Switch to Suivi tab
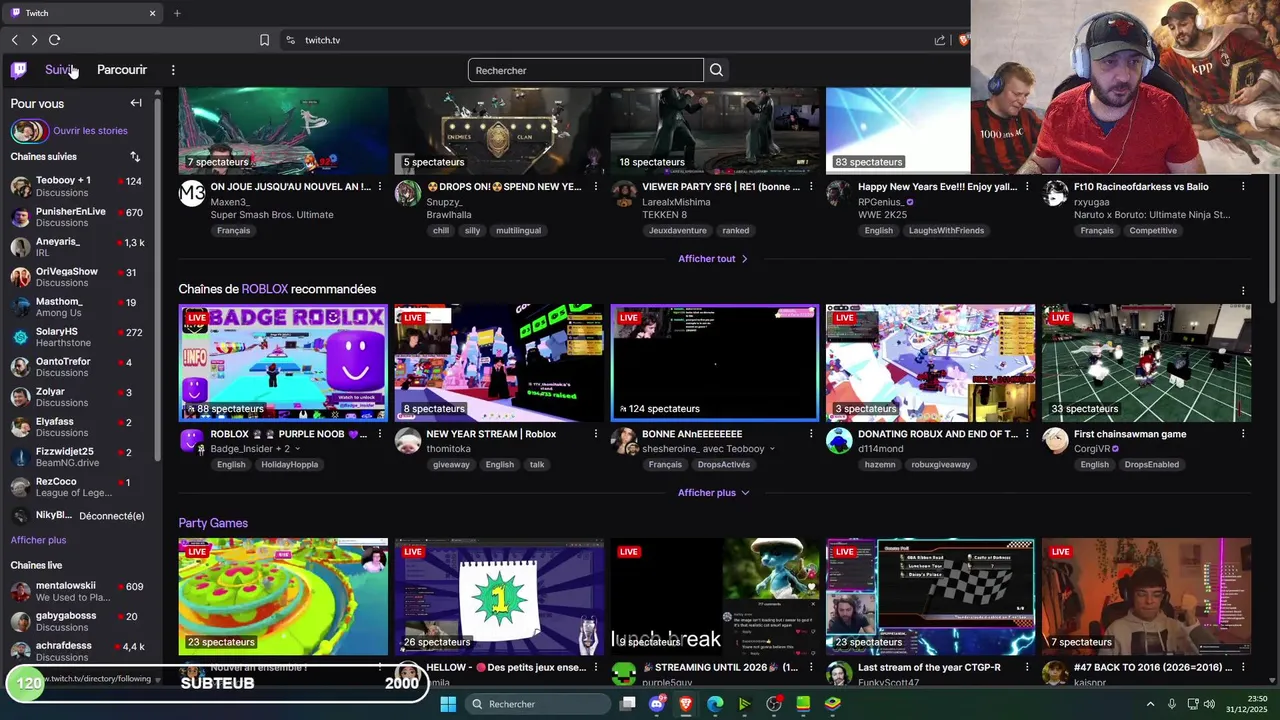This screenshot has height=720, width=1280. [x=59, y=70]
